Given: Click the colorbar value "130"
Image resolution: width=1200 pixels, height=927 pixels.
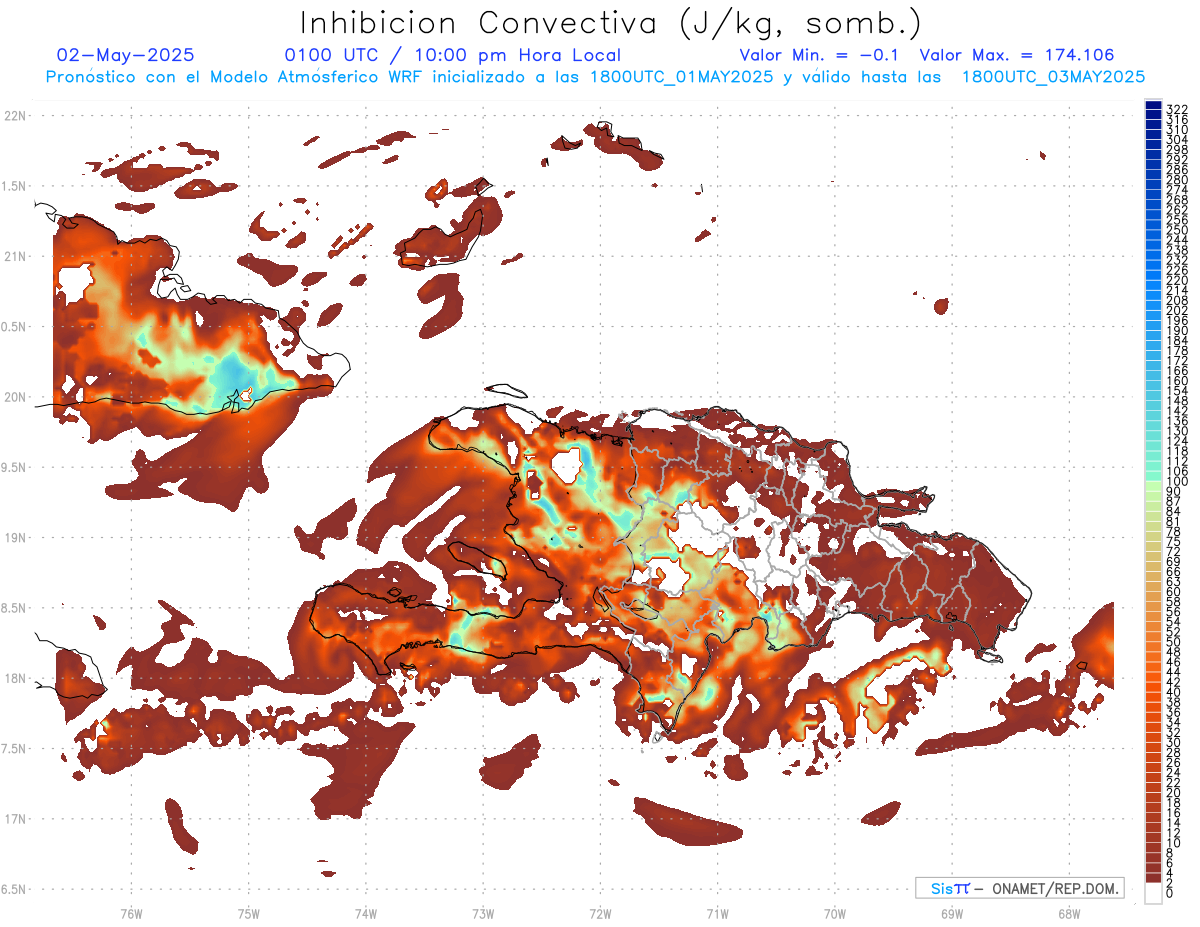Looking at the screenshot, I should coord(1177,431).
